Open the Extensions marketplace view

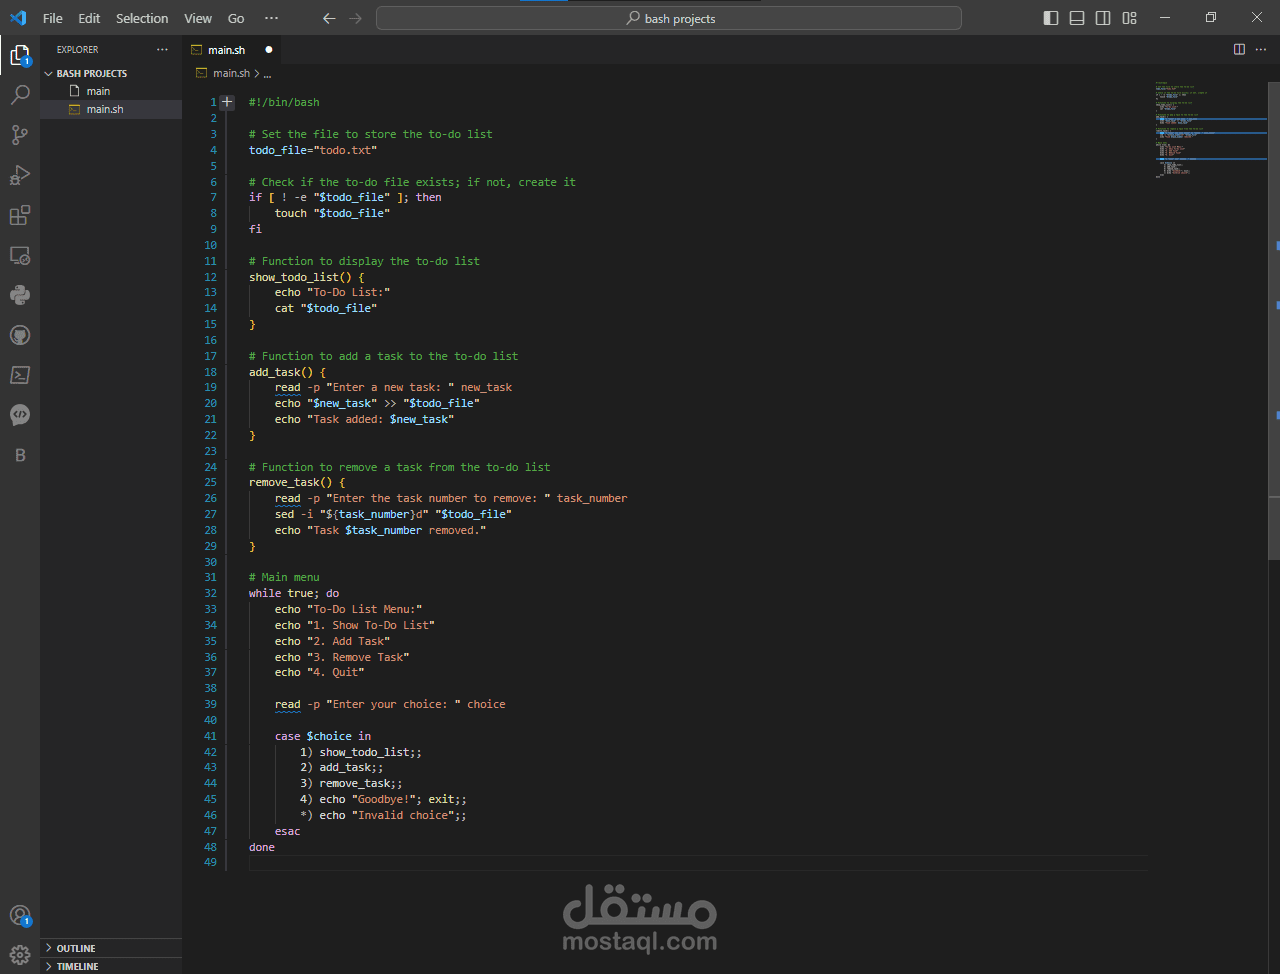(20, 215)
